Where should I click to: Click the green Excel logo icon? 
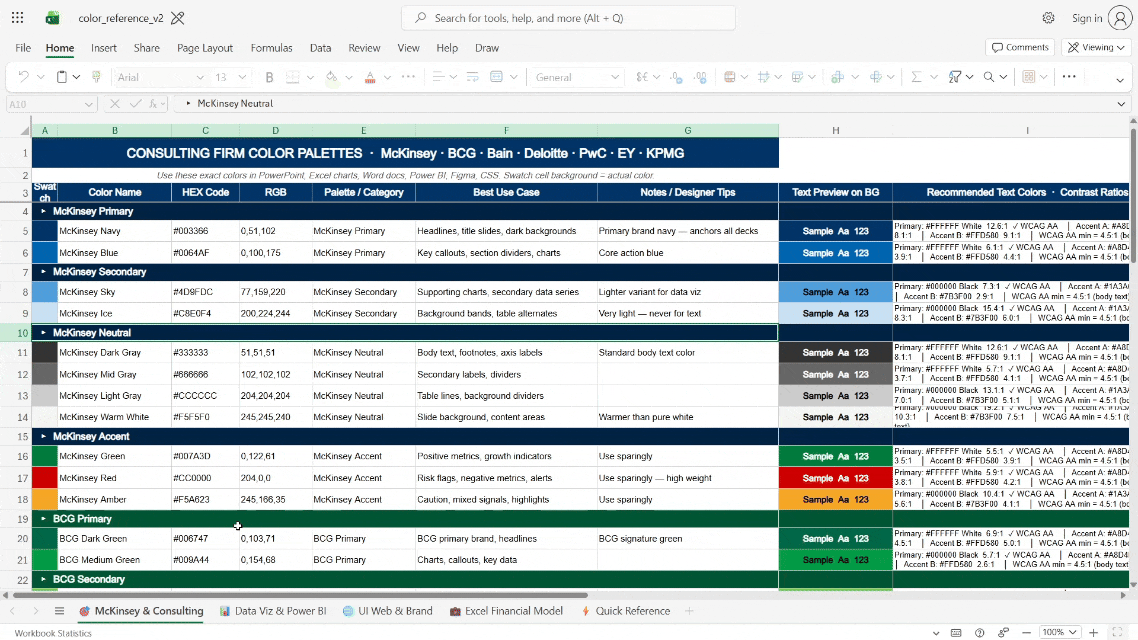pos(52,18)
